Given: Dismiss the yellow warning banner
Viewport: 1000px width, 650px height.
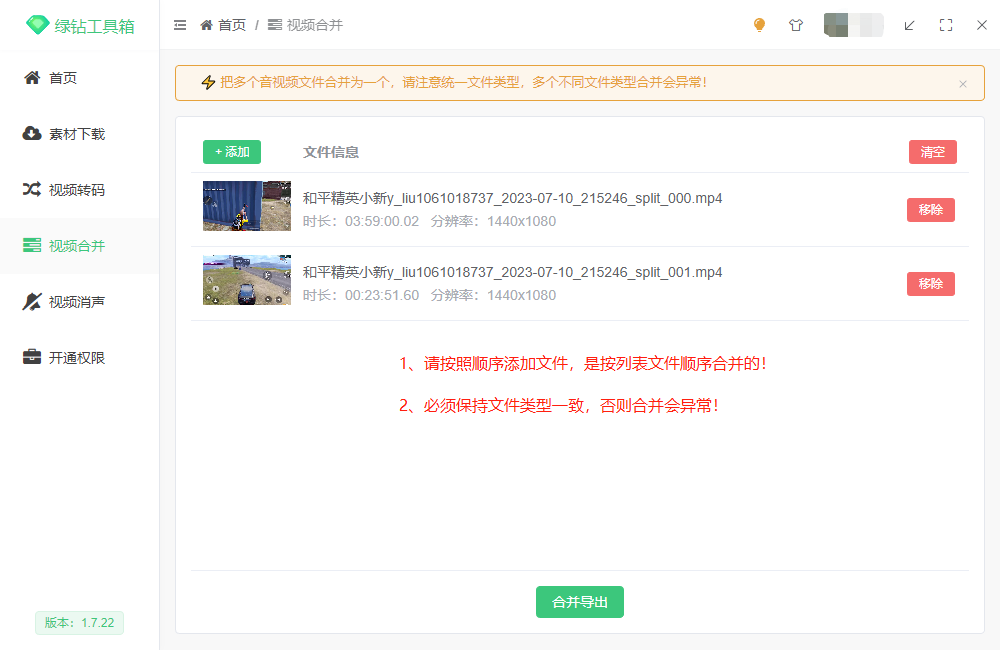Looking at the screenshot, I should (x=963, y=83).
